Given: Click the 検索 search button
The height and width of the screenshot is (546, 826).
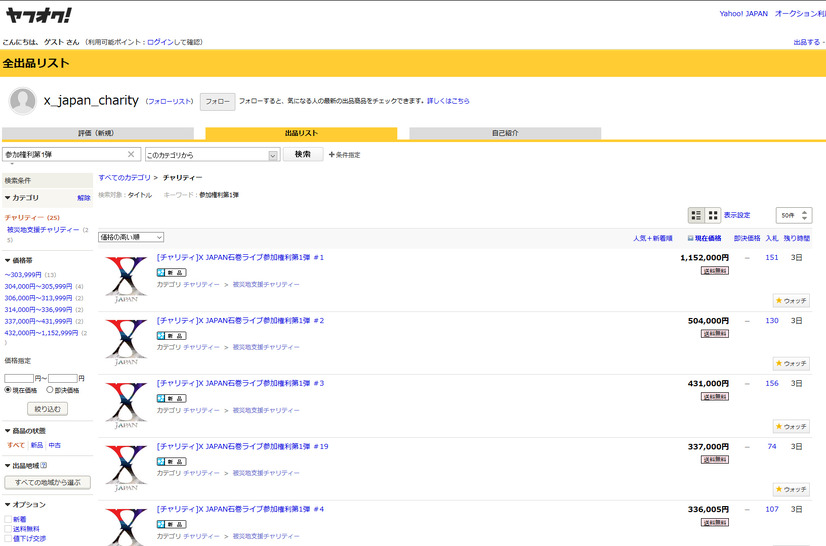Looking at the screenshot, I should click(303, 154).
